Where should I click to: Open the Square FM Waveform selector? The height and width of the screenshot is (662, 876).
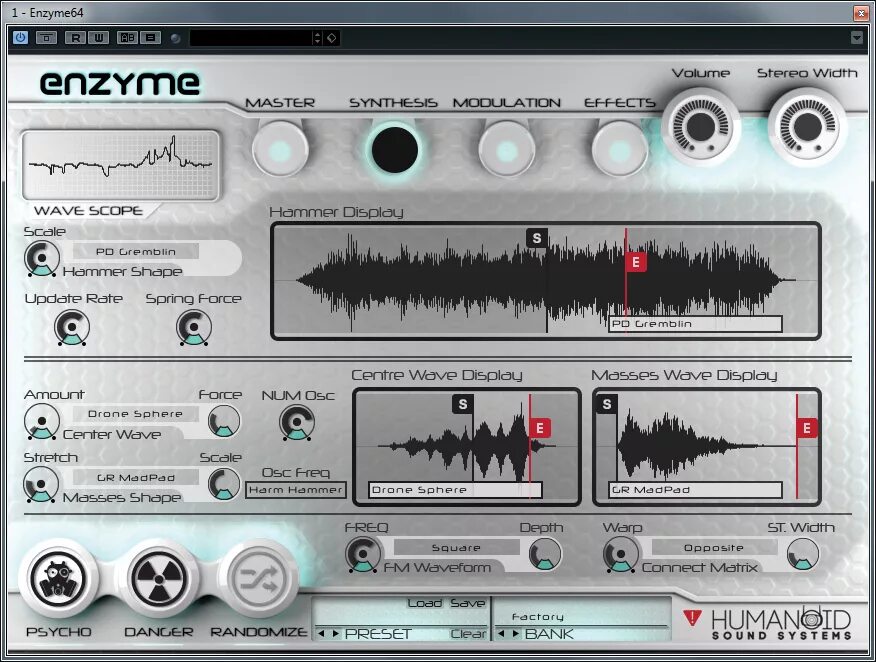tap(456, 547)
